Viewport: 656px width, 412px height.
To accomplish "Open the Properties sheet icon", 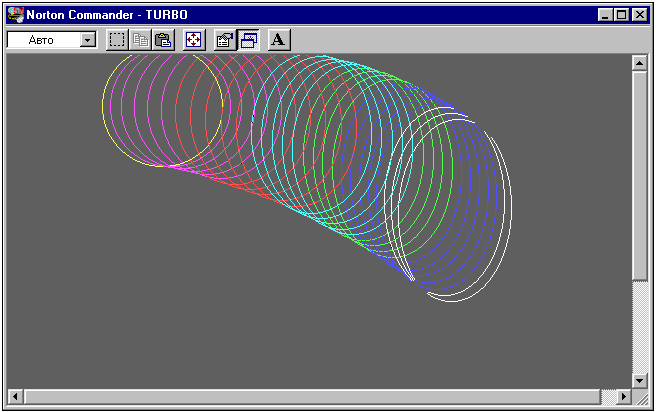I will pyautogui.click(x=225, y=40).
